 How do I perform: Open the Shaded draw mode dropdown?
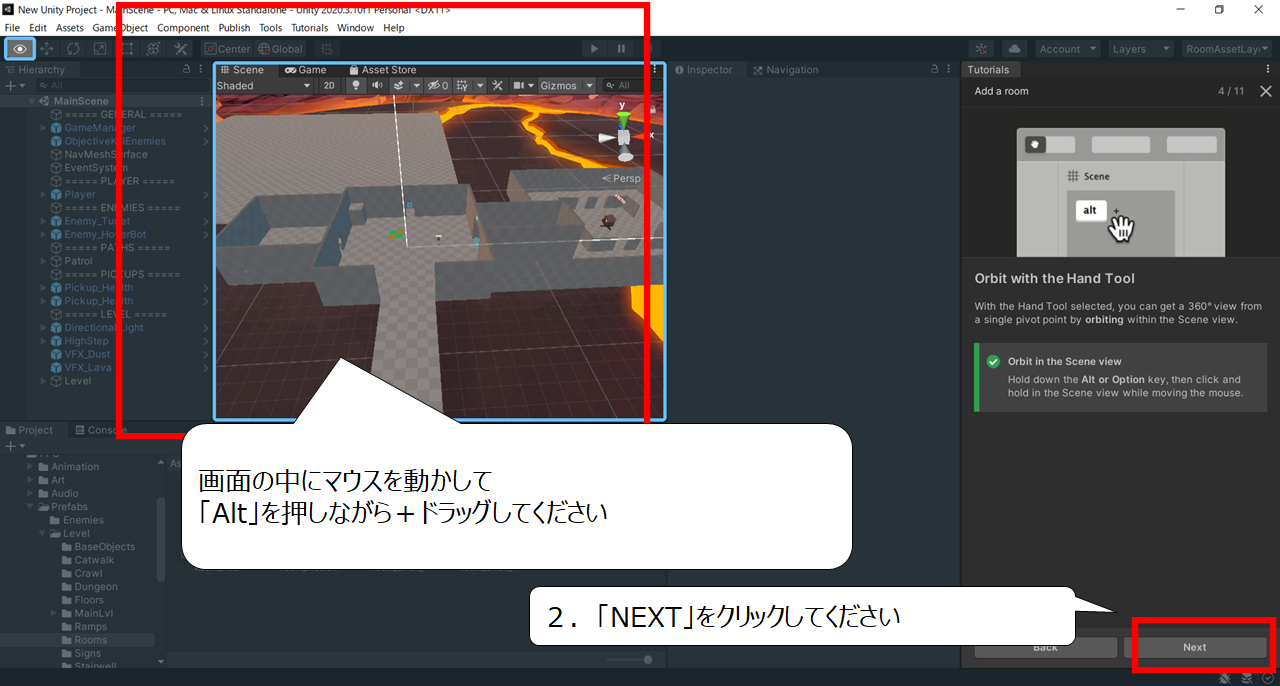click(x=264, y=86)
